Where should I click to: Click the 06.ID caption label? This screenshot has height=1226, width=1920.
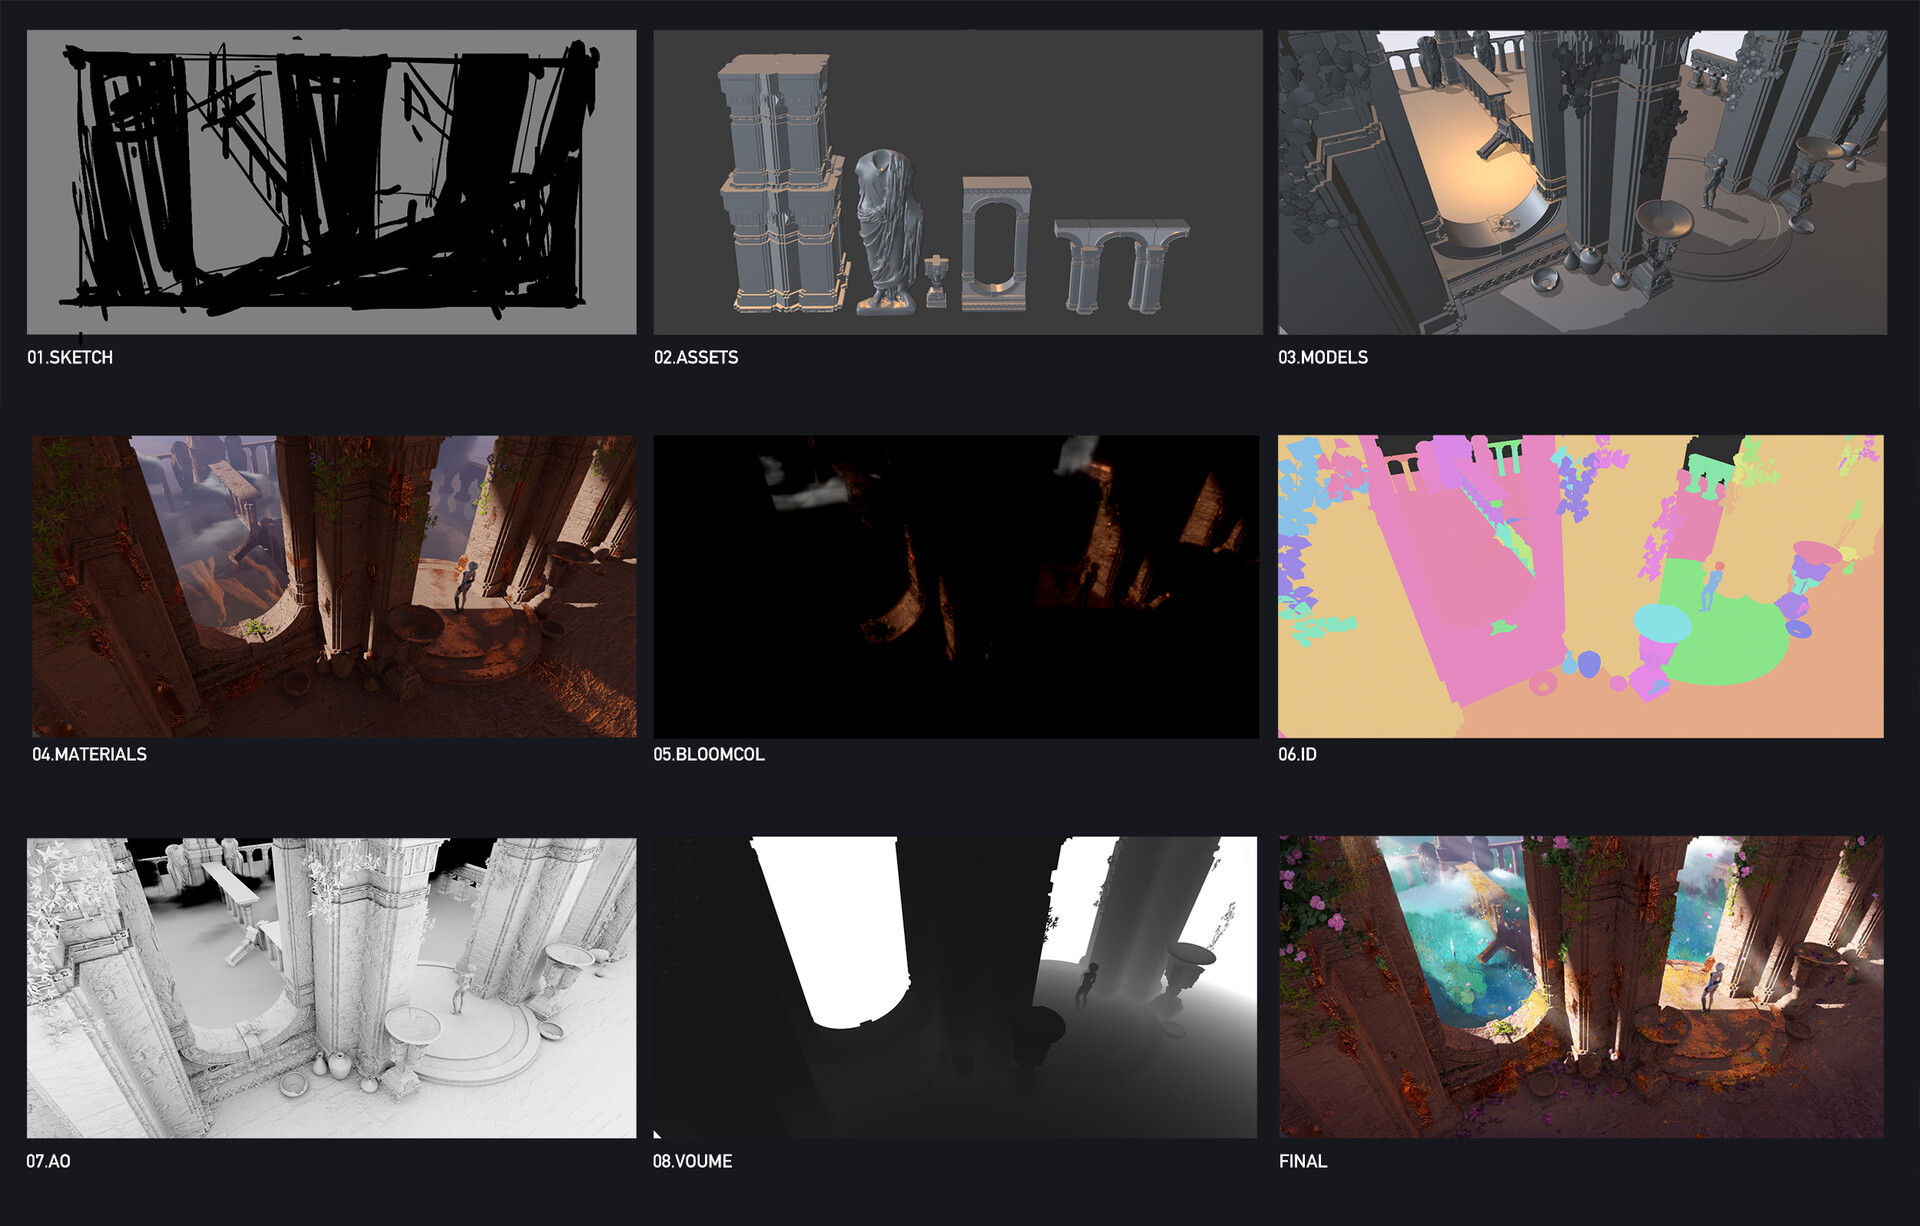pos(1297,754)
